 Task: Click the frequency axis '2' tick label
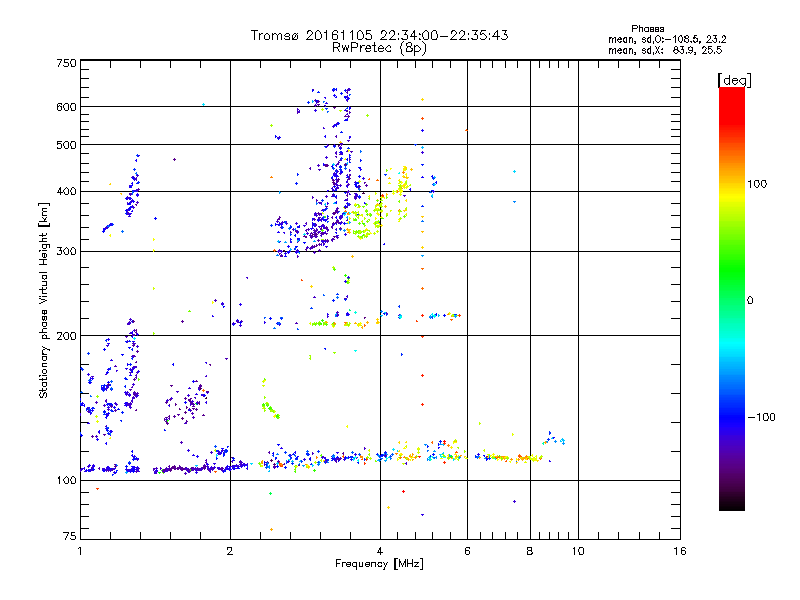(x=230, y=551)
